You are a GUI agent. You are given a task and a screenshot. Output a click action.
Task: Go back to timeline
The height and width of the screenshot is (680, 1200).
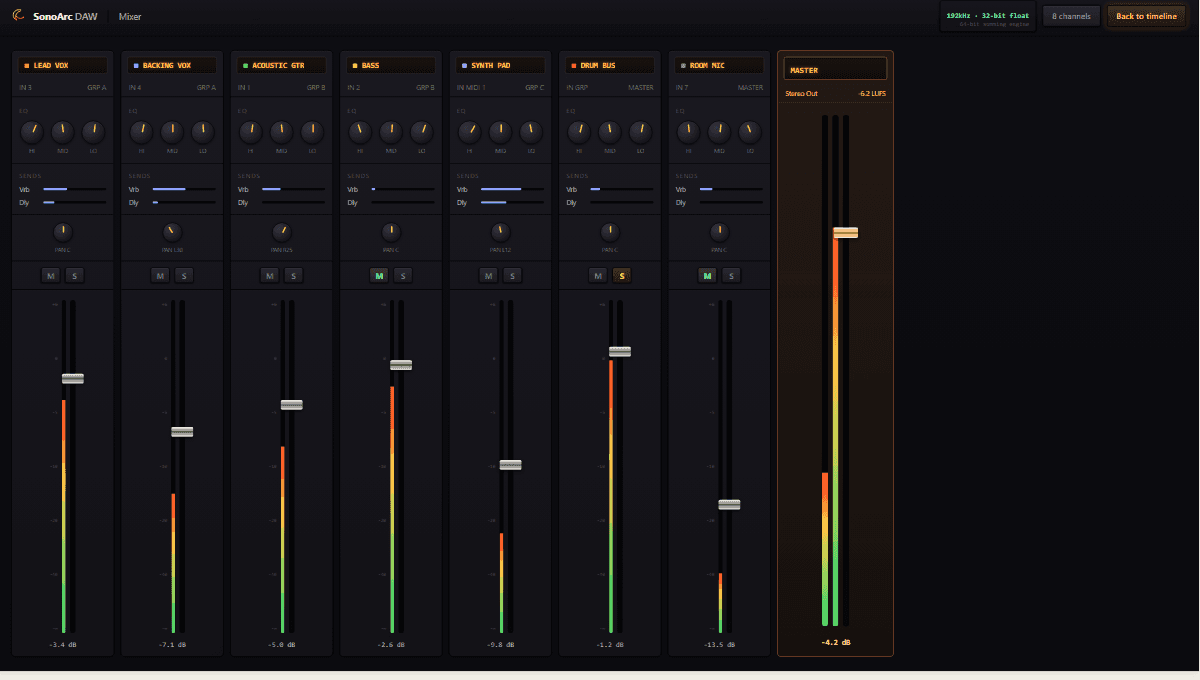pyautogui.click(x=1146, y=16)
